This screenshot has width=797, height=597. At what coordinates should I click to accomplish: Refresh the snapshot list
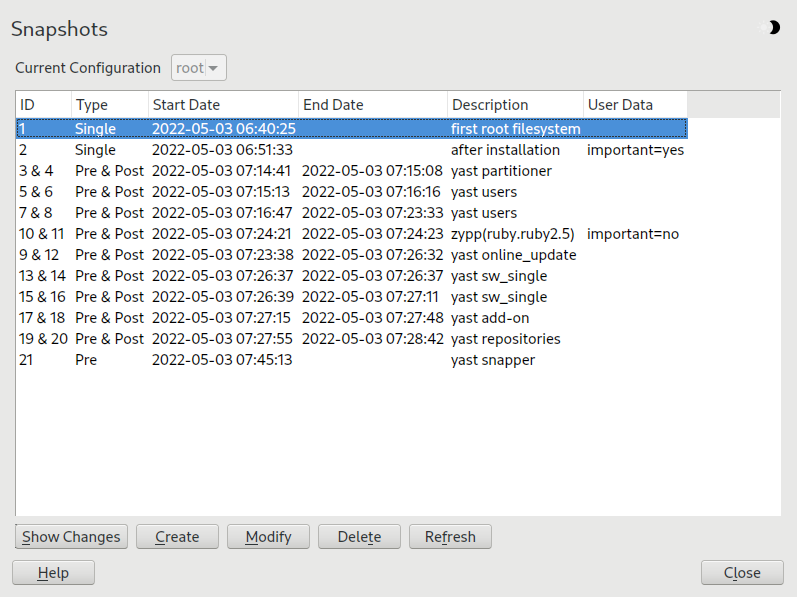tap(450, 537)
